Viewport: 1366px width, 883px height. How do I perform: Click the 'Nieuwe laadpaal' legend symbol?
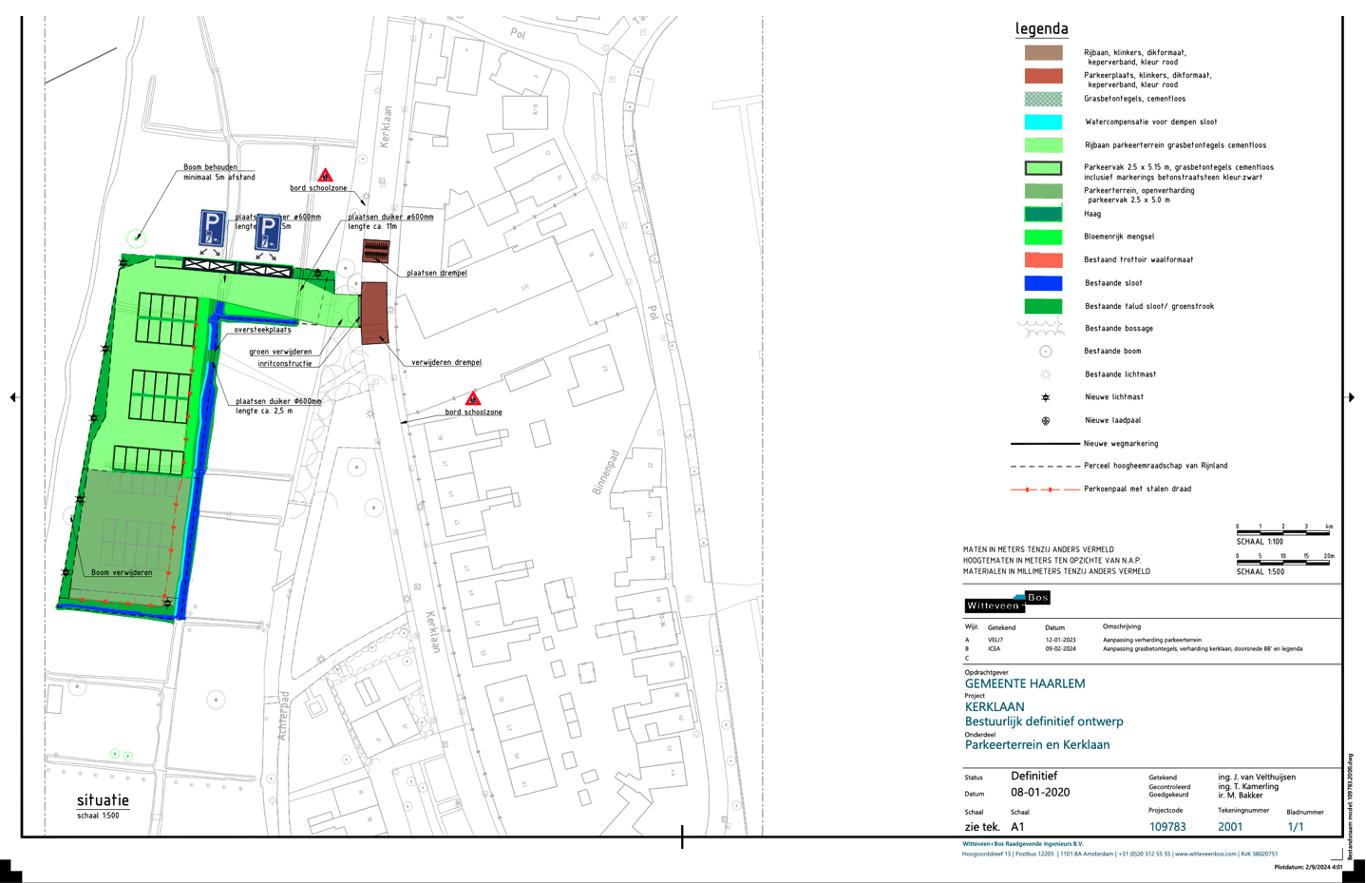coord(1045,421)
